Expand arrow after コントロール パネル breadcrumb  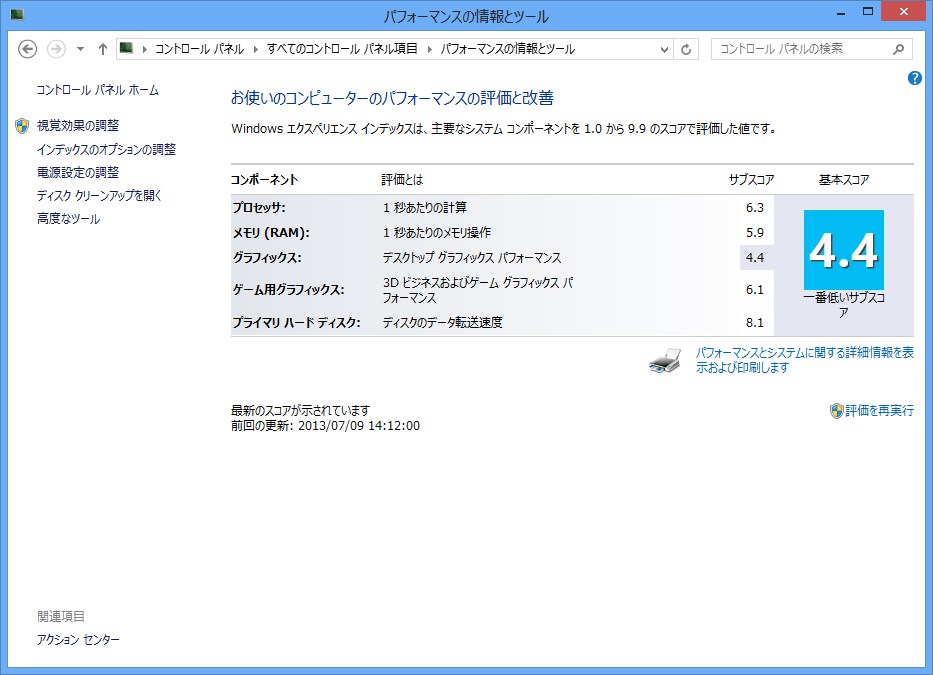[x=255, y=49]
